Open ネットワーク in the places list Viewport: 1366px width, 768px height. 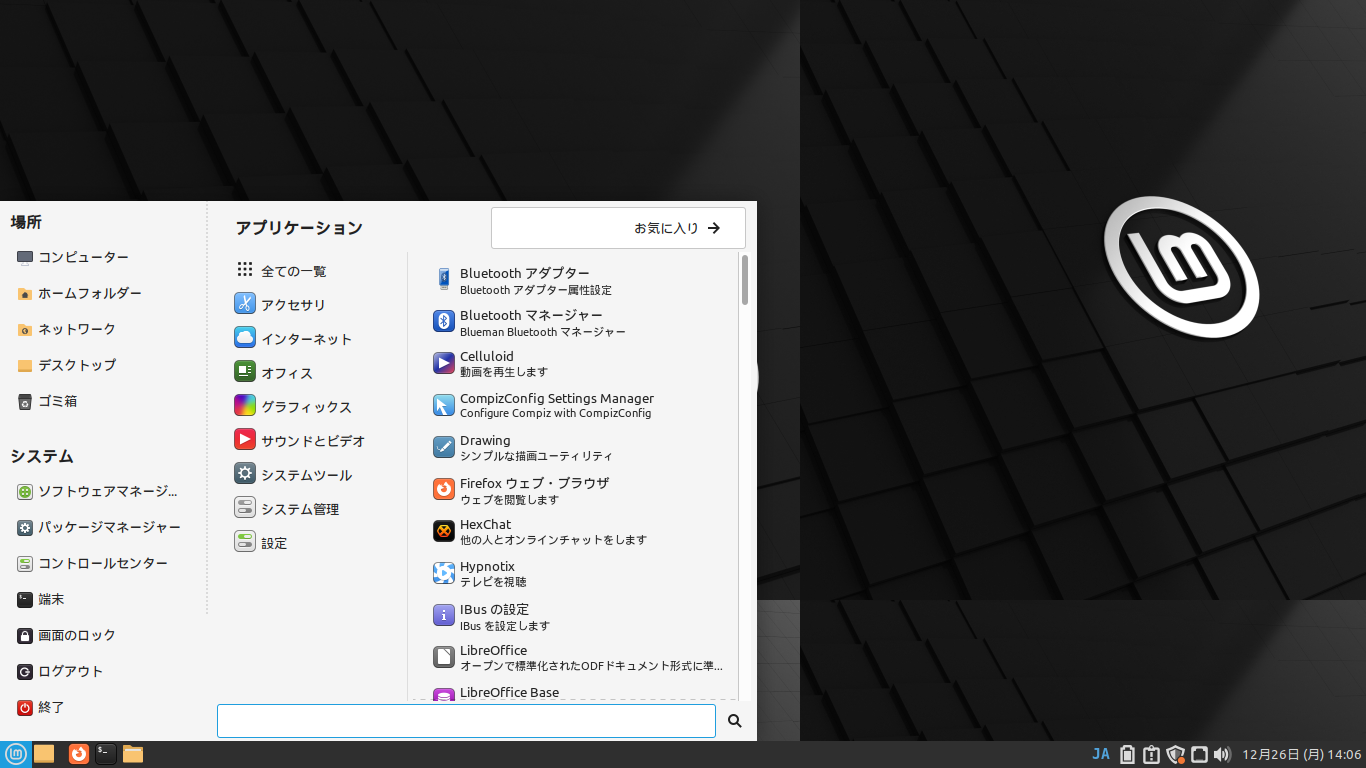[x=66, y=329]
